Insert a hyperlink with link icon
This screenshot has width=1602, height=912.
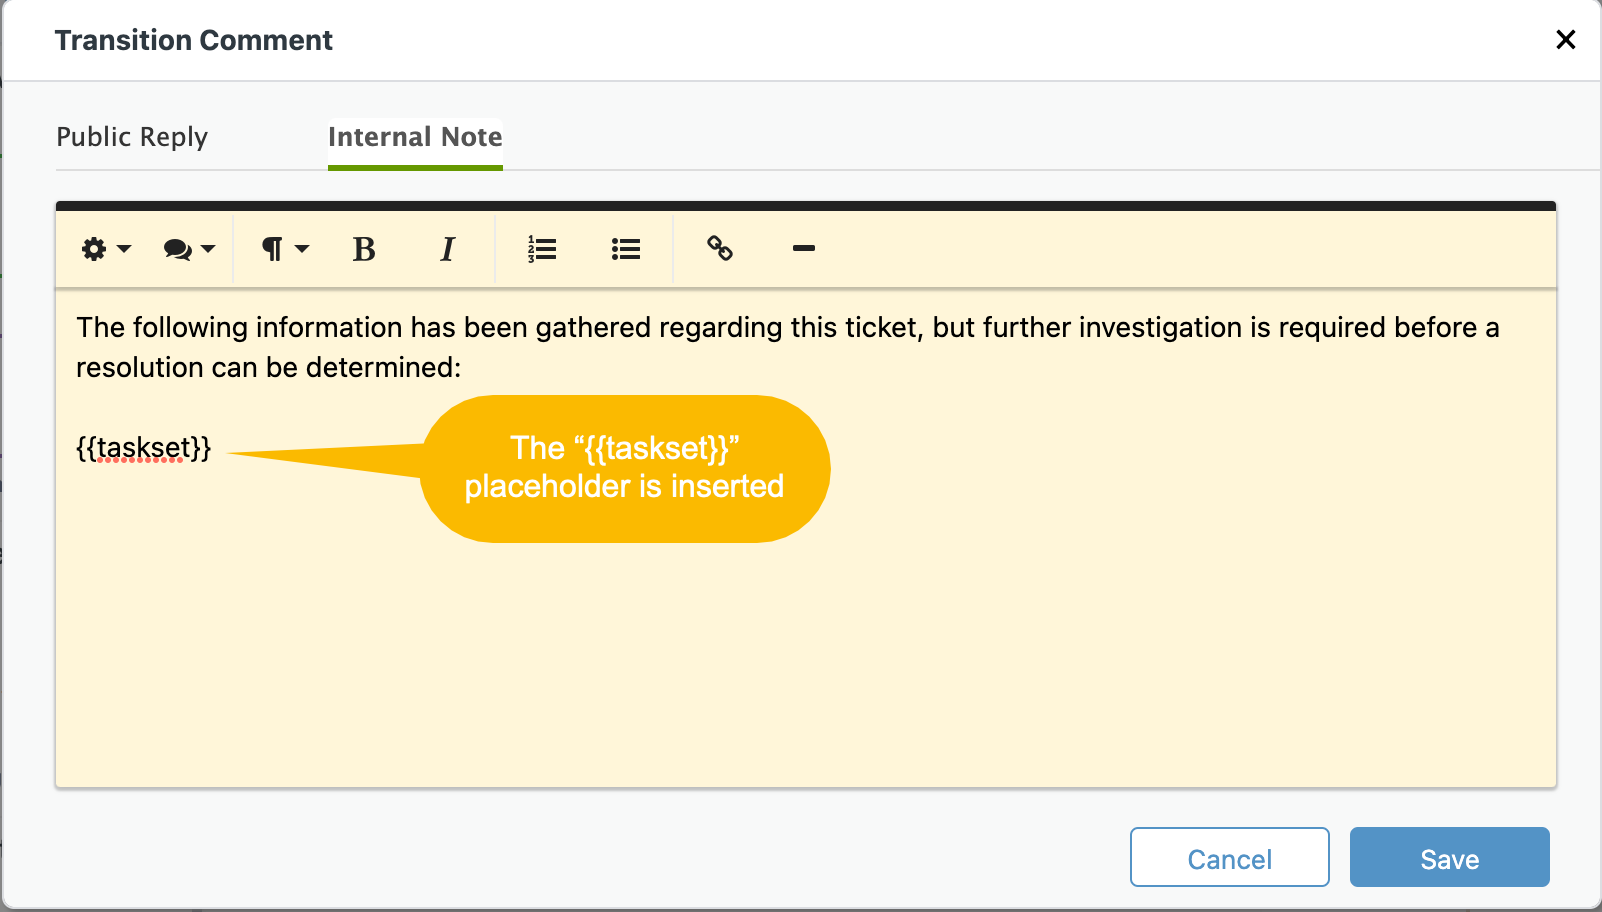720,248
